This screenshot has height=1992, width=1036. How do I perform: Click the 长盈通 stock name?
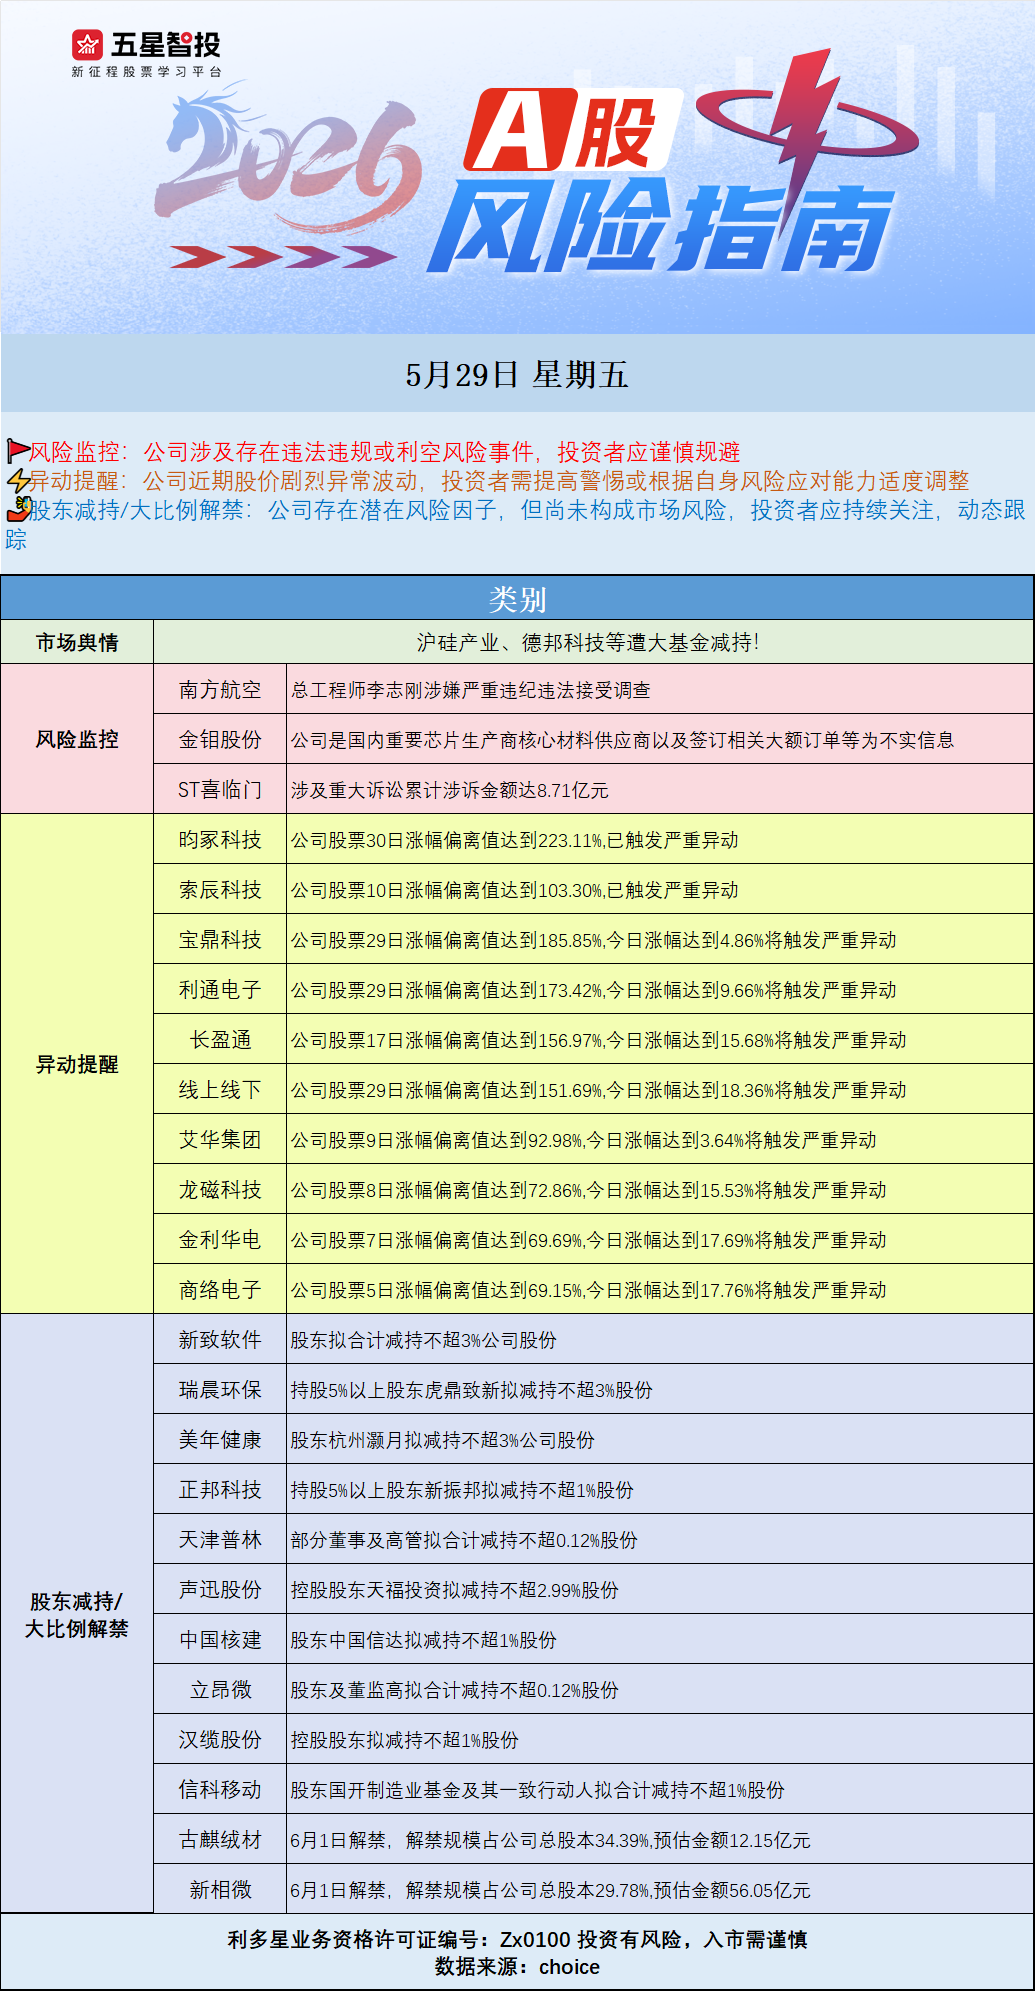click(x=220, y=1040)
